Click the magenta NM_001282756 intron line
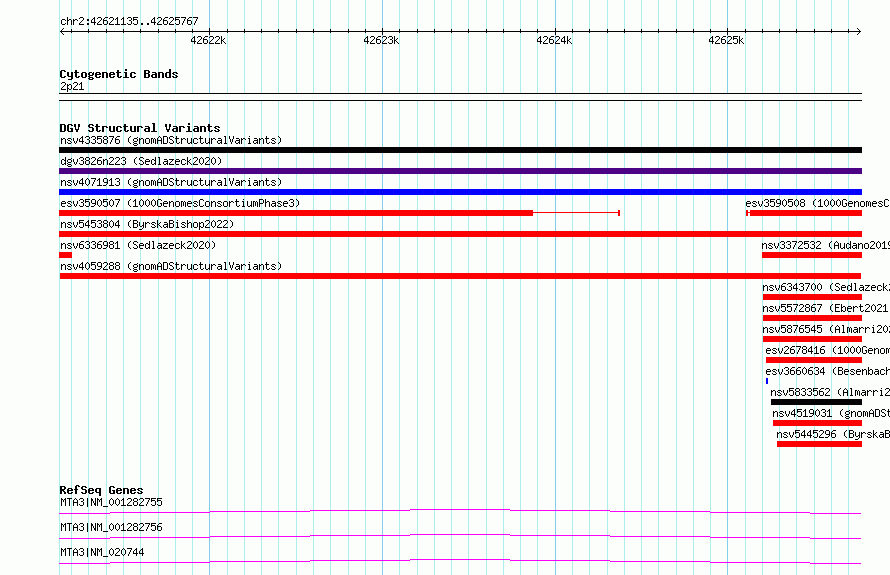This screenshot has width=890, height=575. click(460, 535)
